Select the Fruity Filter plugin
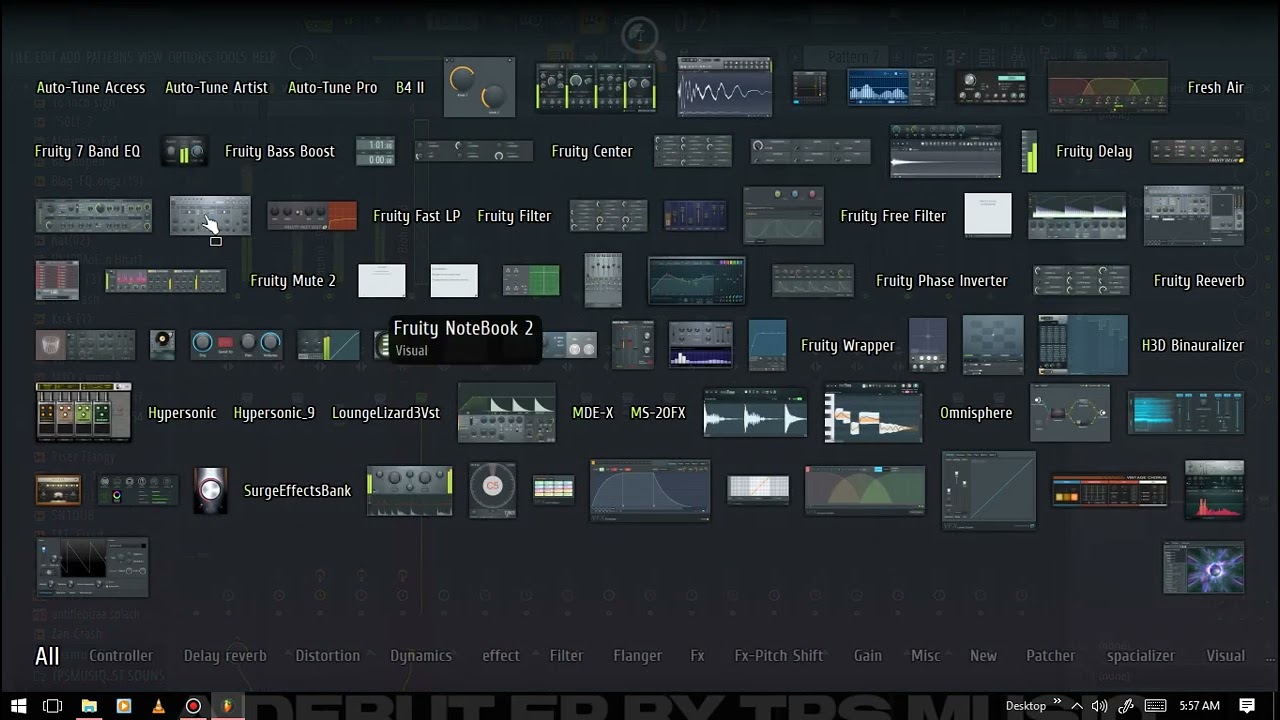The image size is (1280, 720). (x=514, y=216)
